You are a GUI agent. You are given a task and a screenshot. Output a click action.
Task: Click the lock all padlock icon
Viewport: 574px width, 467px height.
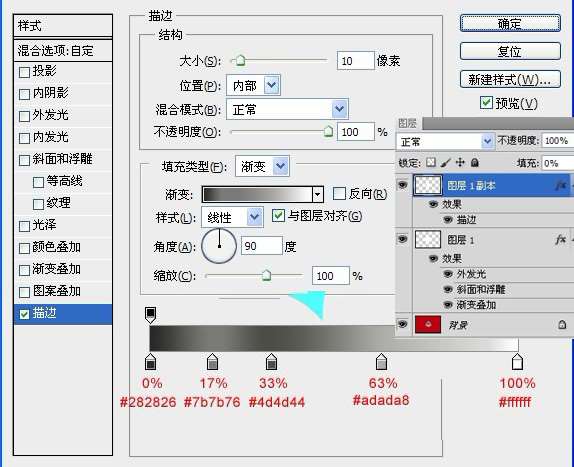475,162
